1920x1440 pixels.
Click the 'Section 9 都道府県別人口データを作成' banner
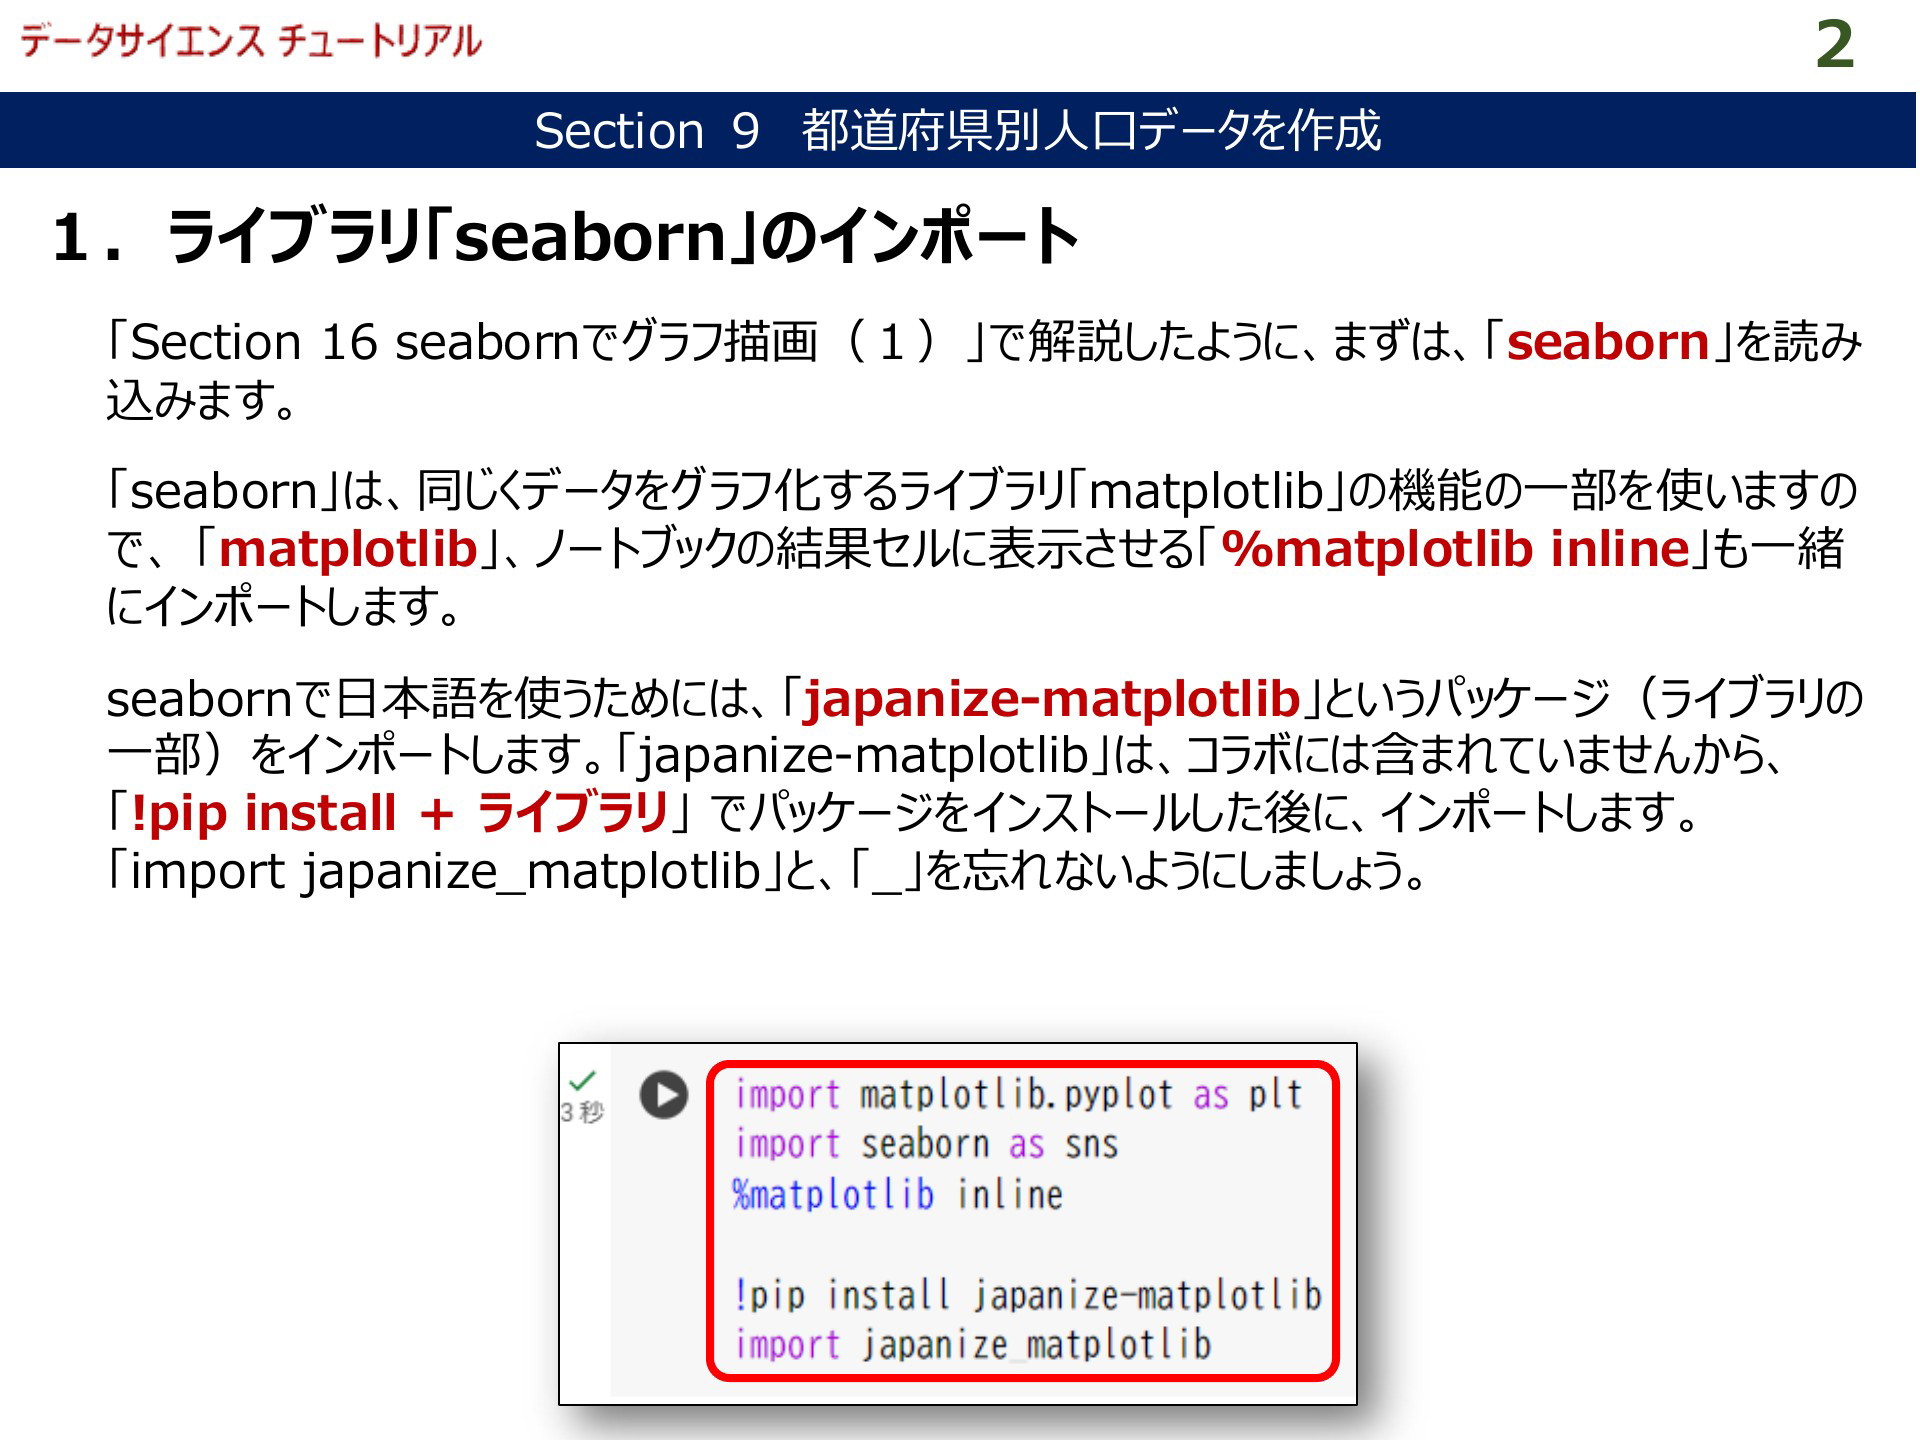tap(958, 130)
